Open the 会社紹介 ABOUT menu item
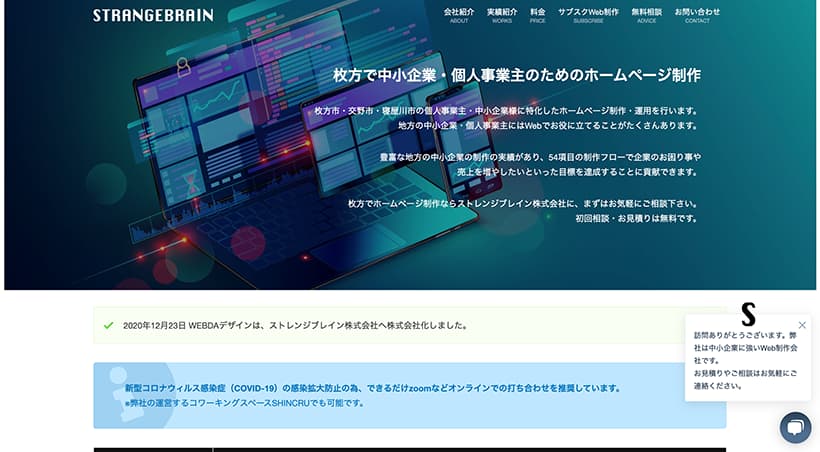The image size is (820, 452). (x=459, y=15)
